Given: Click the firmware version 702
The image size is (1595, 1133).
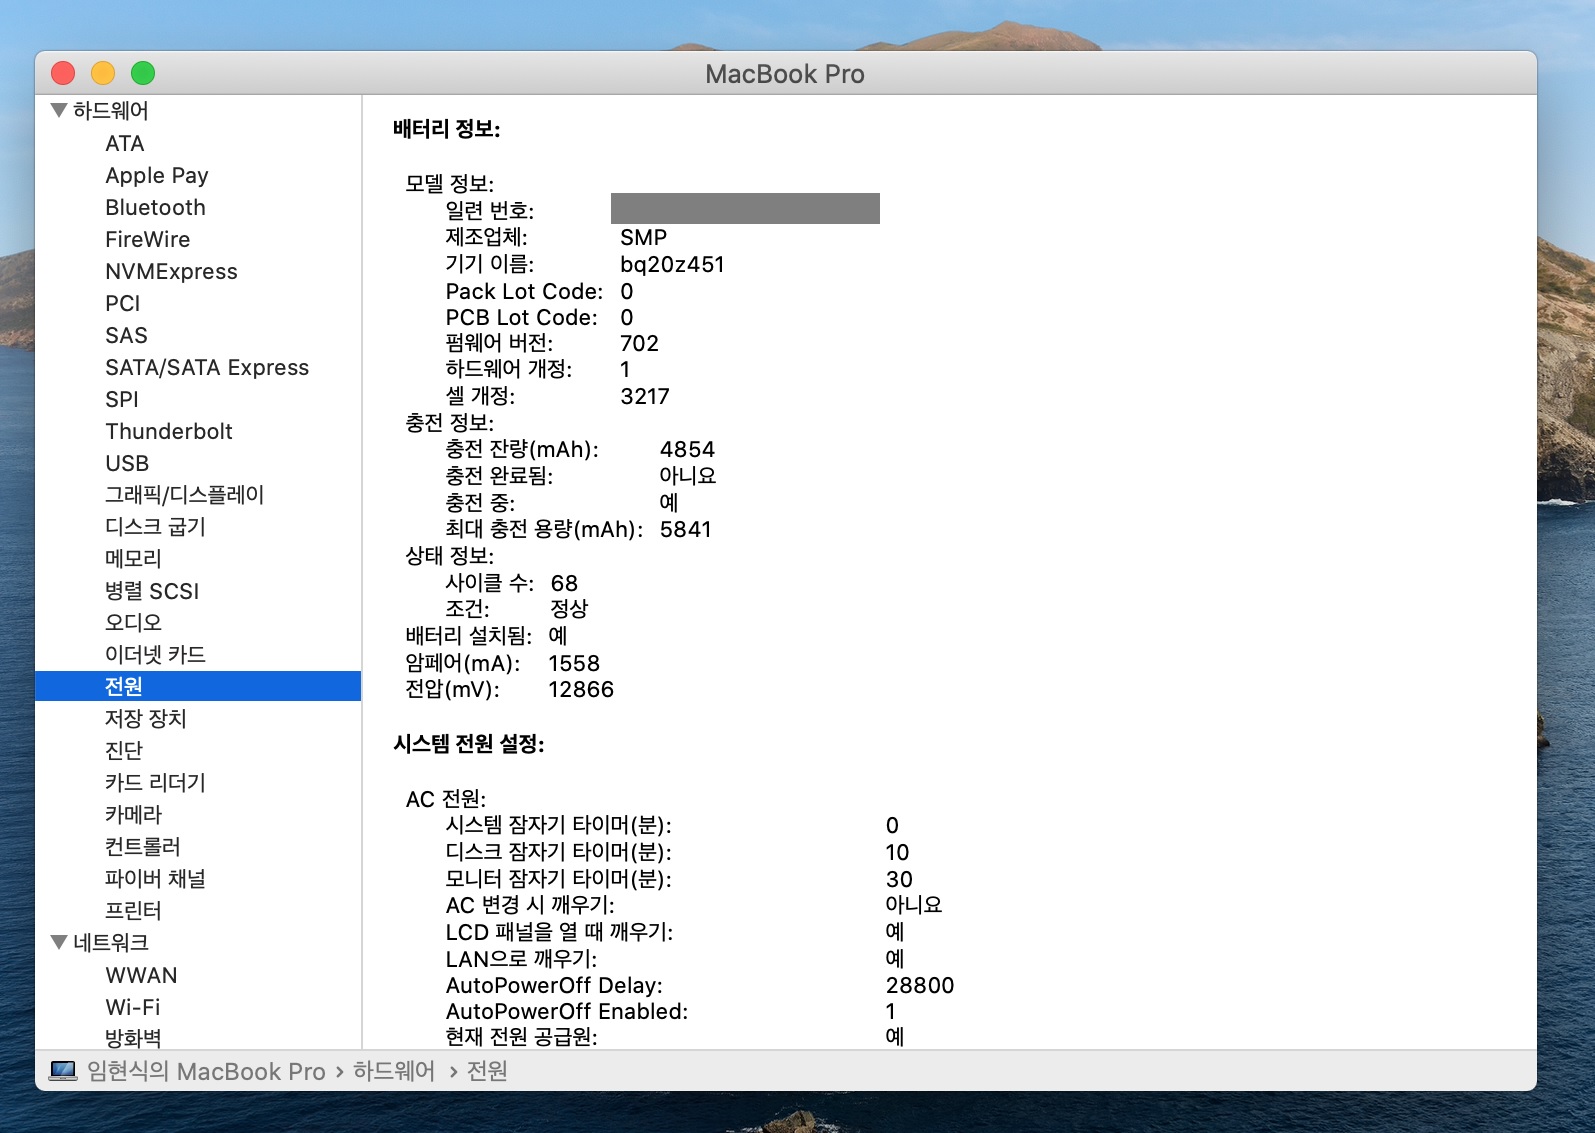Looking at the screenshot, I should click(639, 343).
